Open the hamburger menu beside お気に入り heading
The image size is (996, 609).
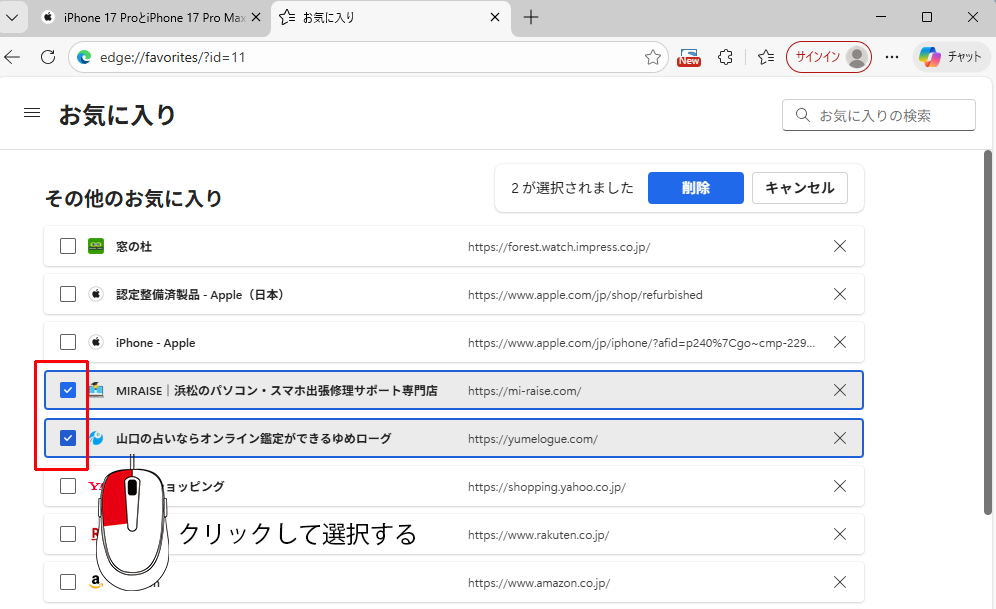[x=32, y=114]
